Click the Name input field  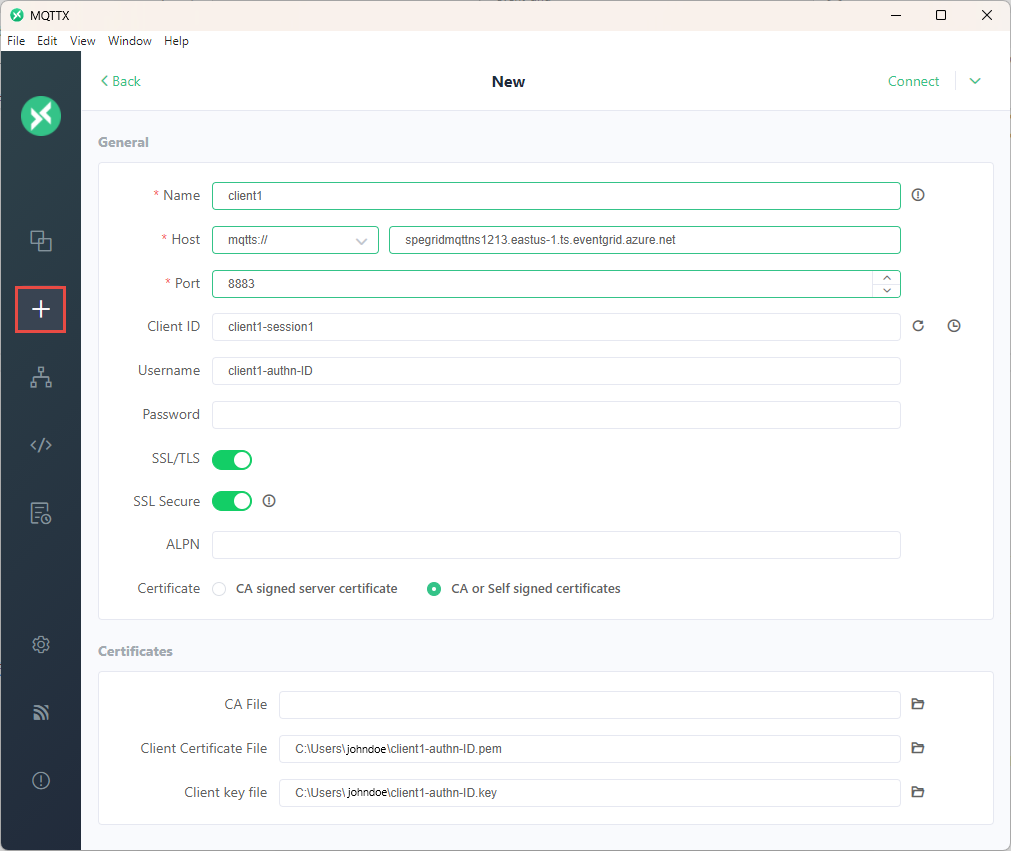[556, 196]
